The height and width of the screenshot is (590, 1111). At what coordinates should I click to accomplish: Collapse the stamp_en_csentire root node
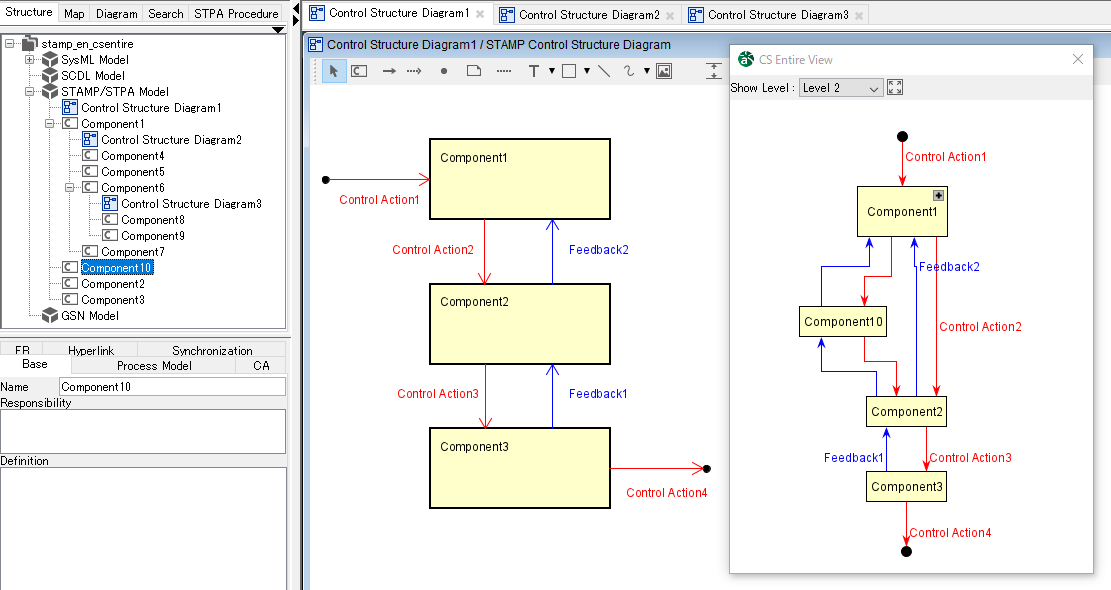pyautogui.click(x=10, y=44)
